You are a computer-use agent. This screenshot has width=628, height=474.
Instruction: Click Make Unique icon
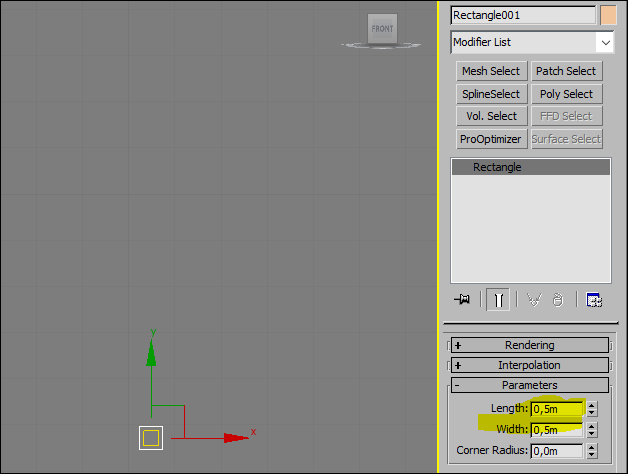point(534,299)
